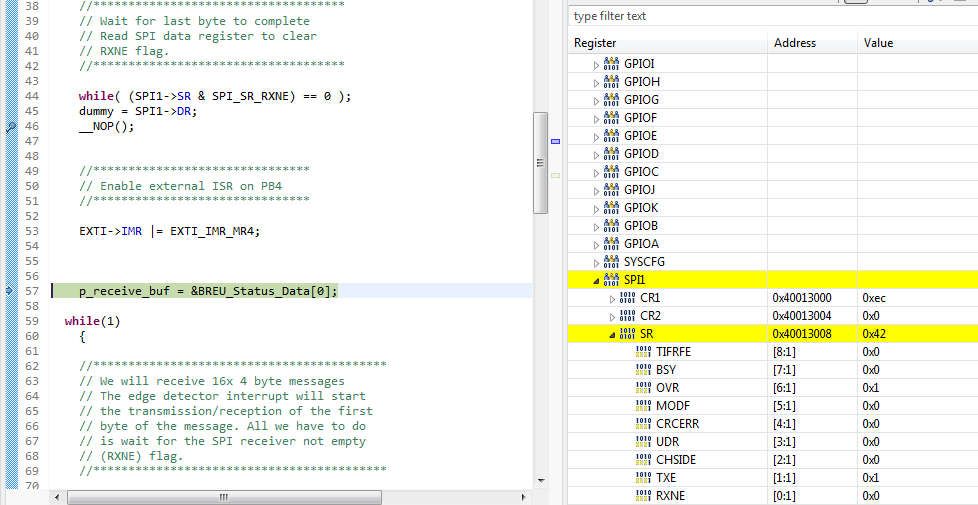978x505 pixels.
Task: Click the CR2 register icon
Action: coord(627,316)
